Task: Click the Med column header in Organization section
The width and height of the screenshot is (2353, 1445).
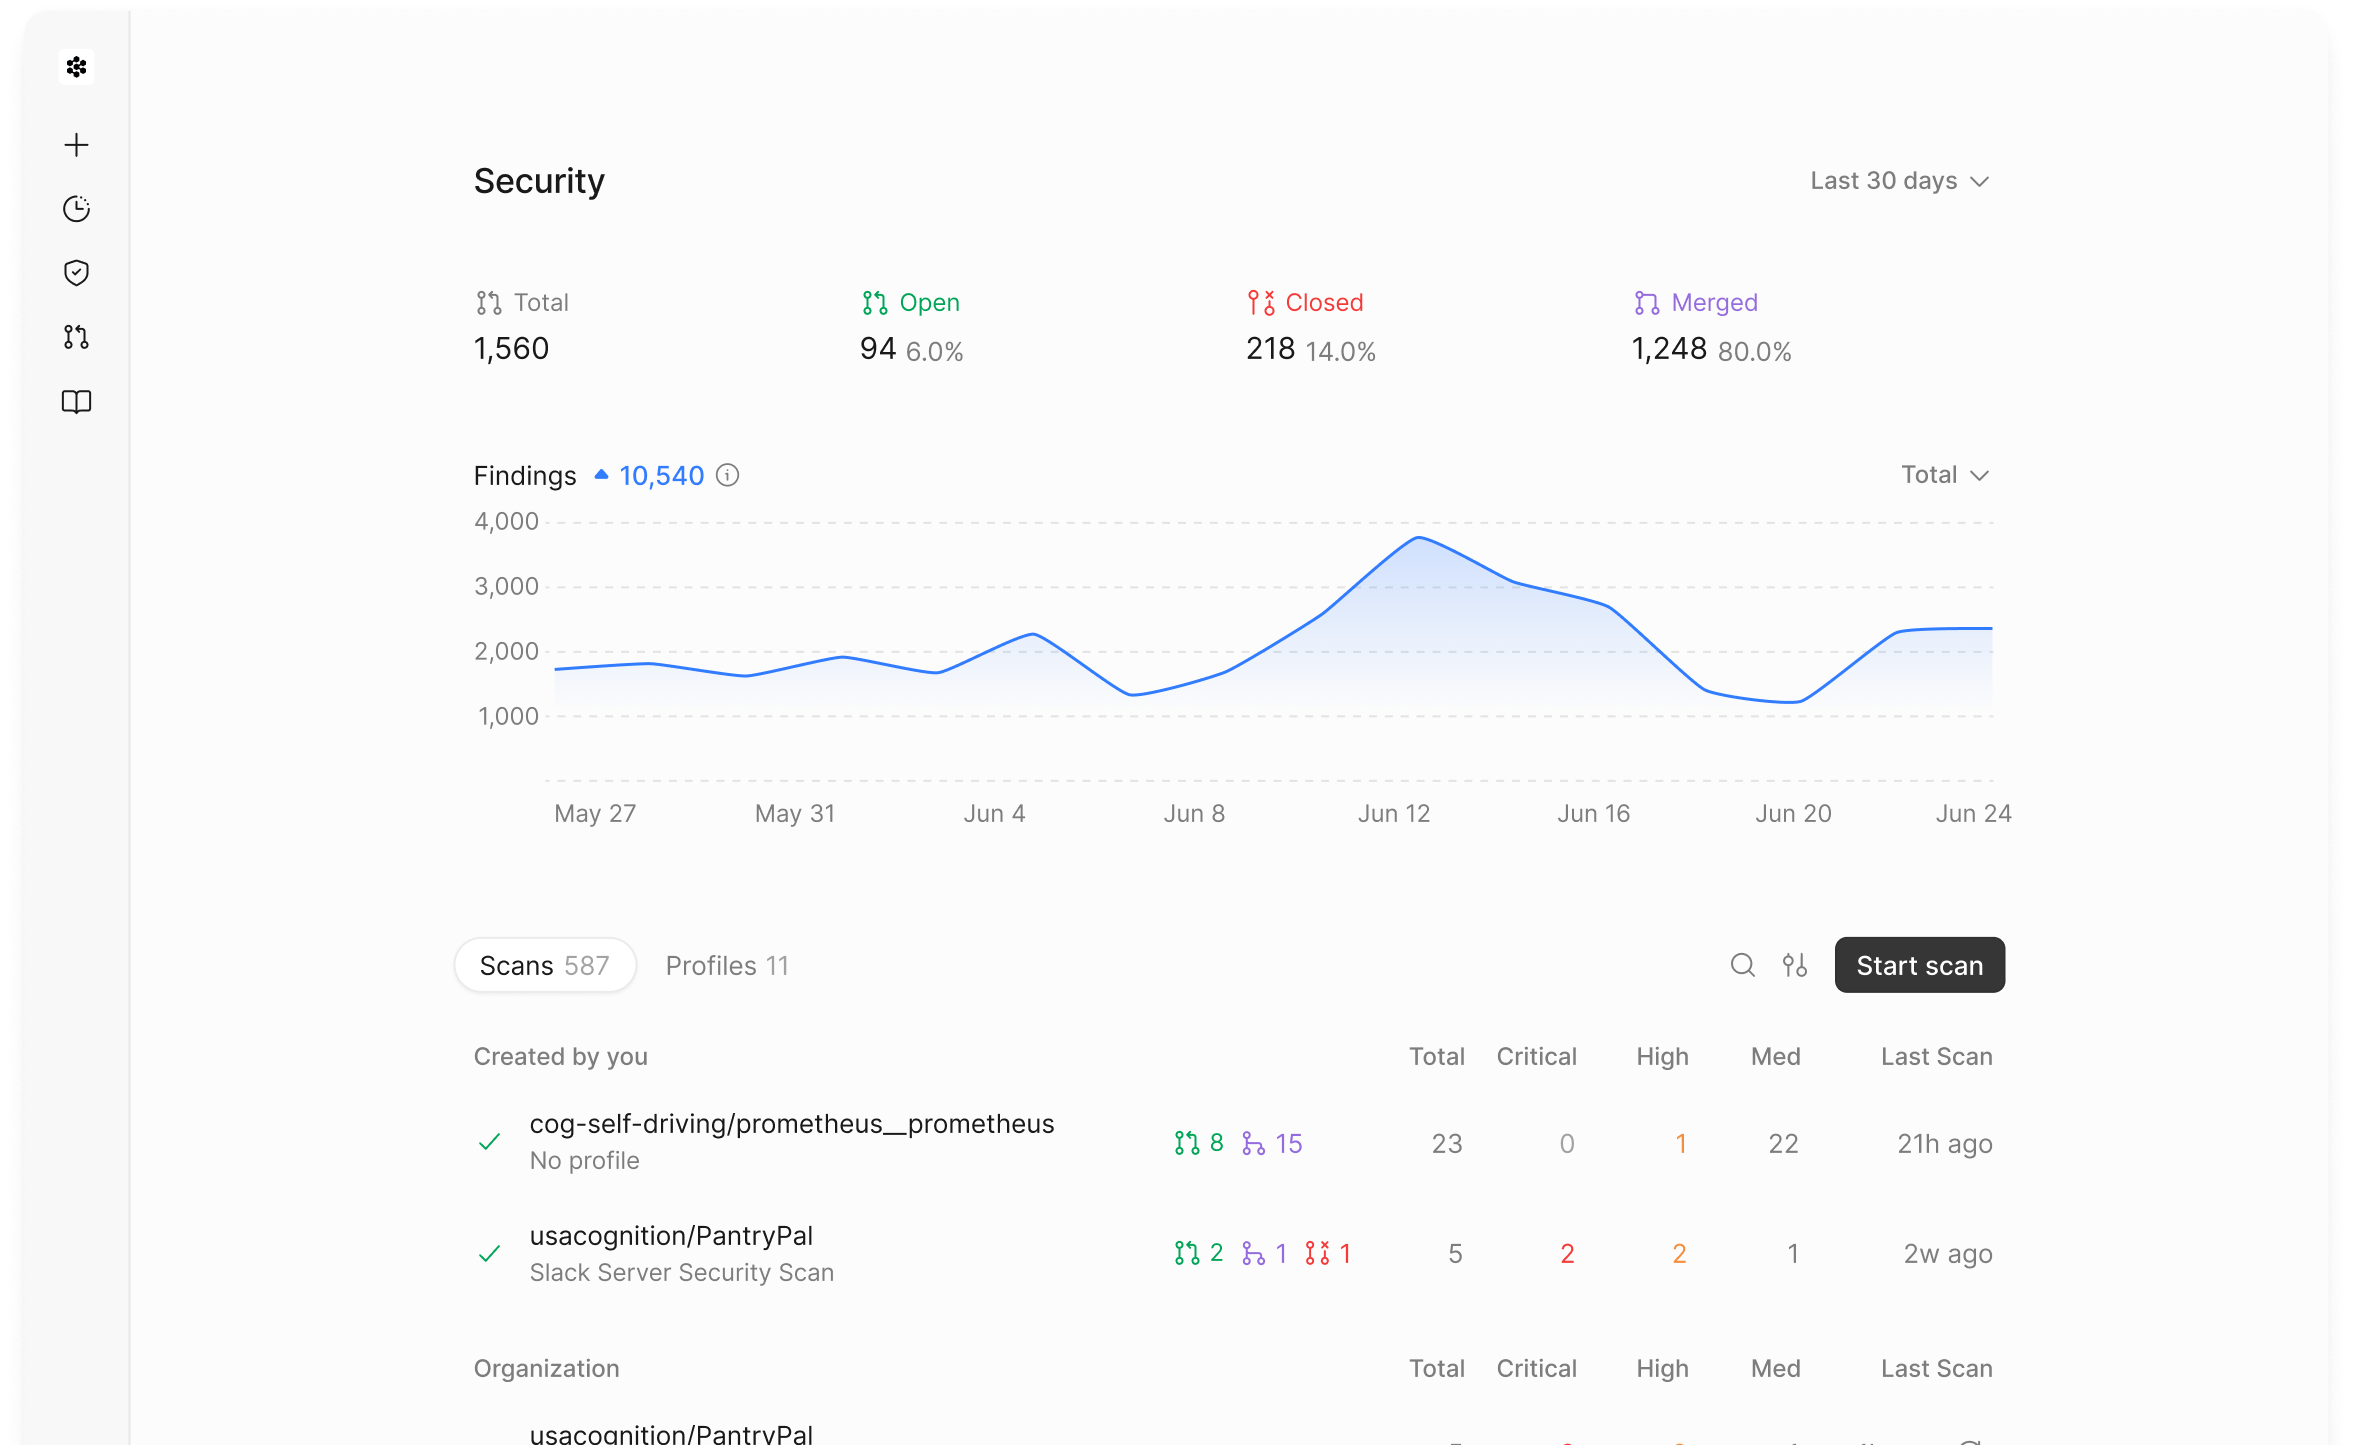Action: 1775,1368
